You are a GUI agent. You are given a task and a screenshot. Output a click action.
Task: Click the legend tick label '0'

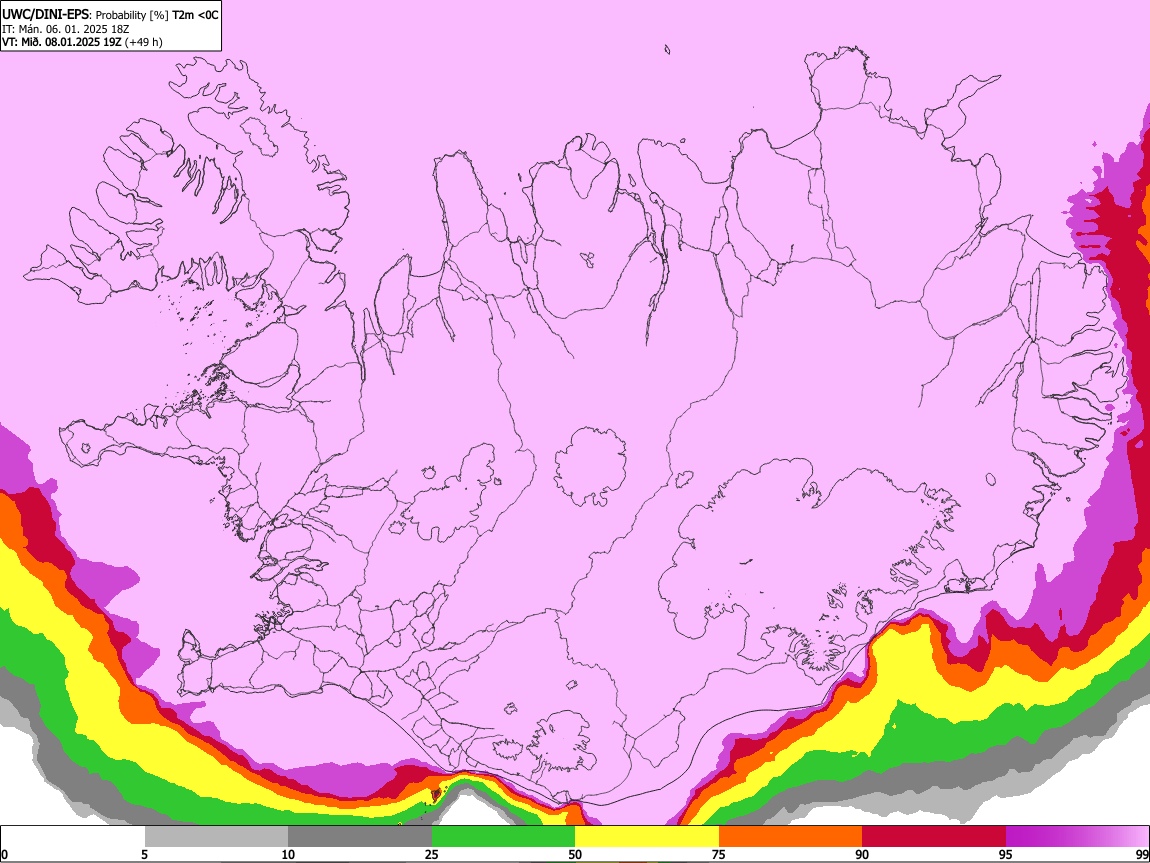(4, 855)
